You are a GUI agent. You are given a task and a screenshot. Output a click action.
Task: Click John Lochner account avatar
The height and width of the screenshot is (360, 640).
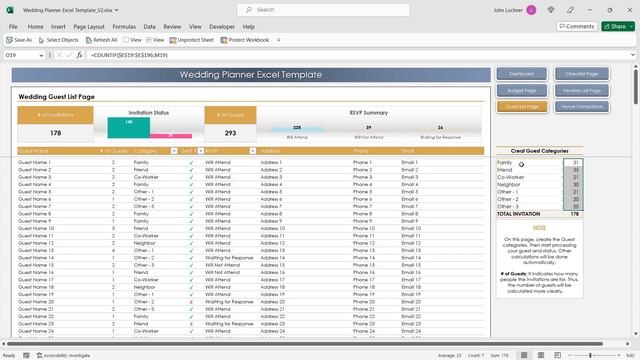(531, 10)
